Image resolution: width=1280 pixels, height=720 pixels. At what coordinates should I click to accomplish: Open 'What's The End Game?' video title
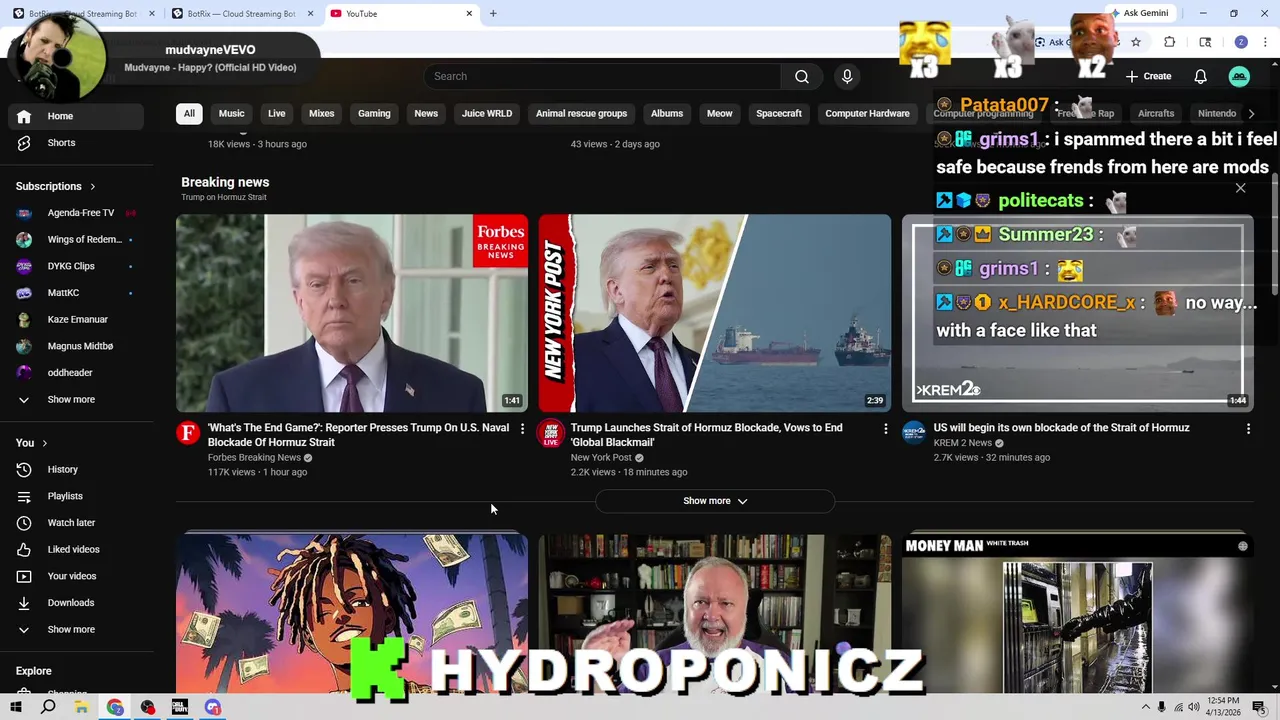click(358, 435)
